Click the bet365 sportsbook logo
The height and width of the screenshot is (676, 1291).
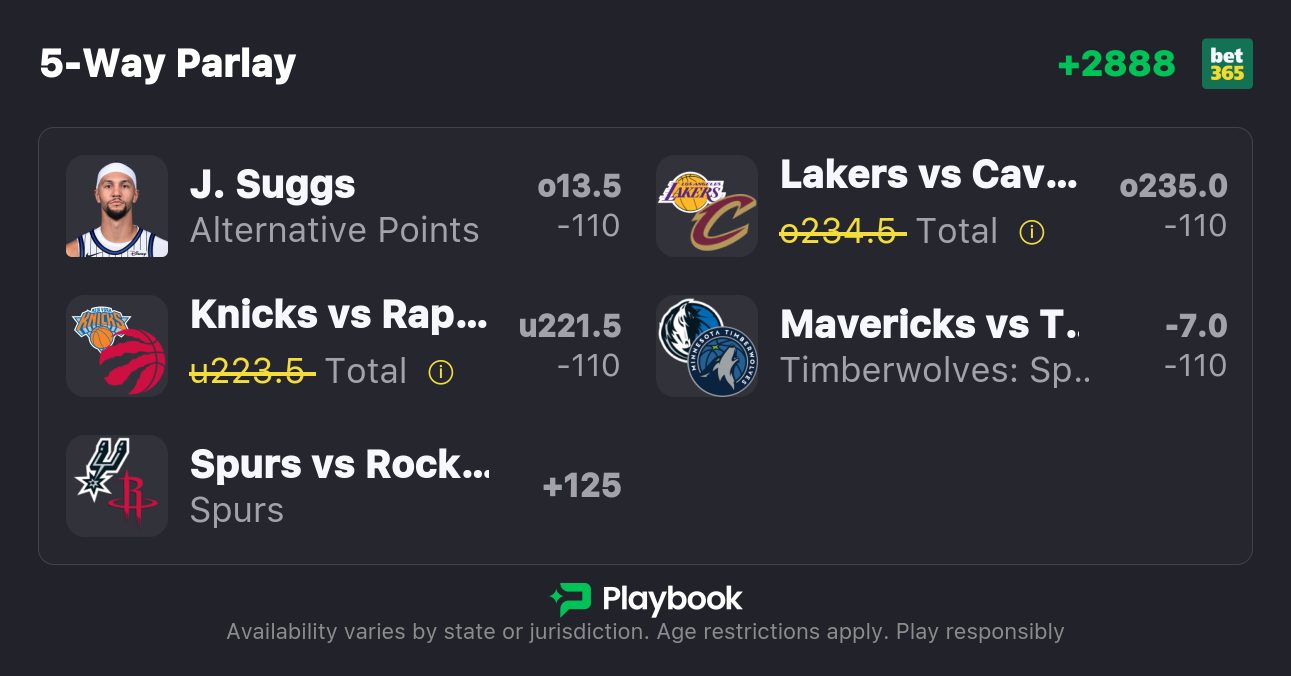pyautogui.click(x=1227, y=64)
